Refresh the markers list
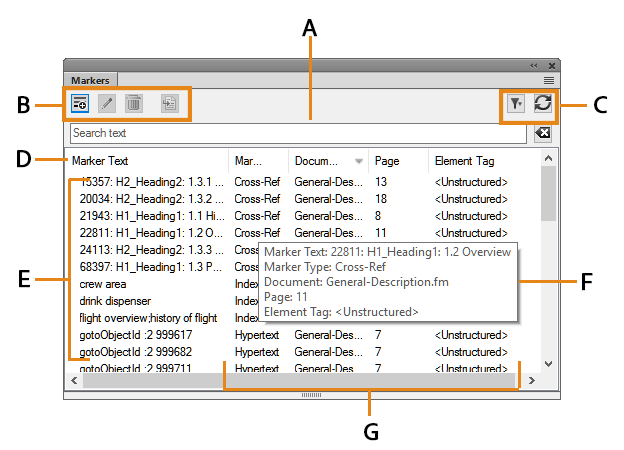The image size is (624, 450). 542,103
